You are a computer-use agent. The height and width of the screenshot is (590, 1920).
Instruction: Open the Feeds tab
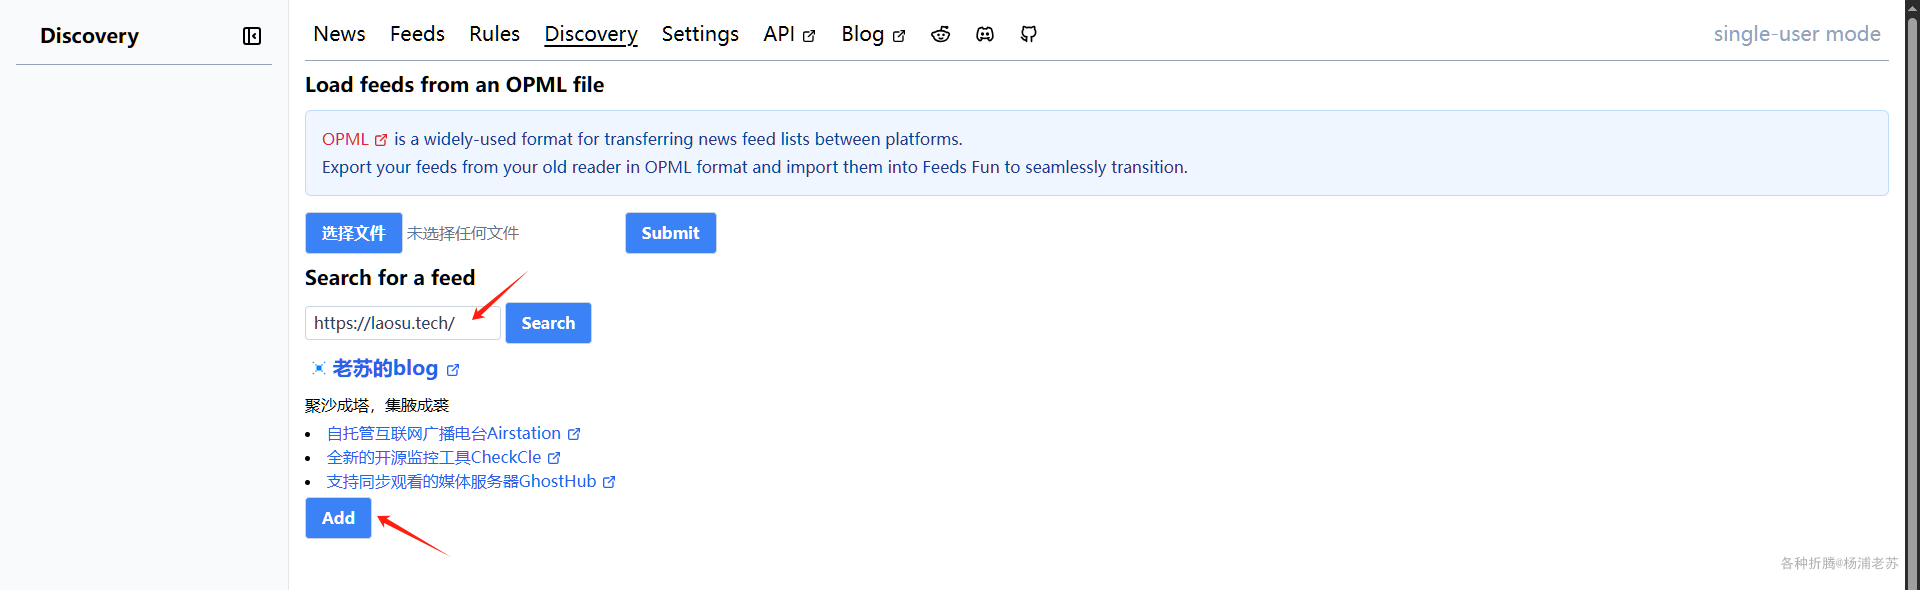point(417,34)
